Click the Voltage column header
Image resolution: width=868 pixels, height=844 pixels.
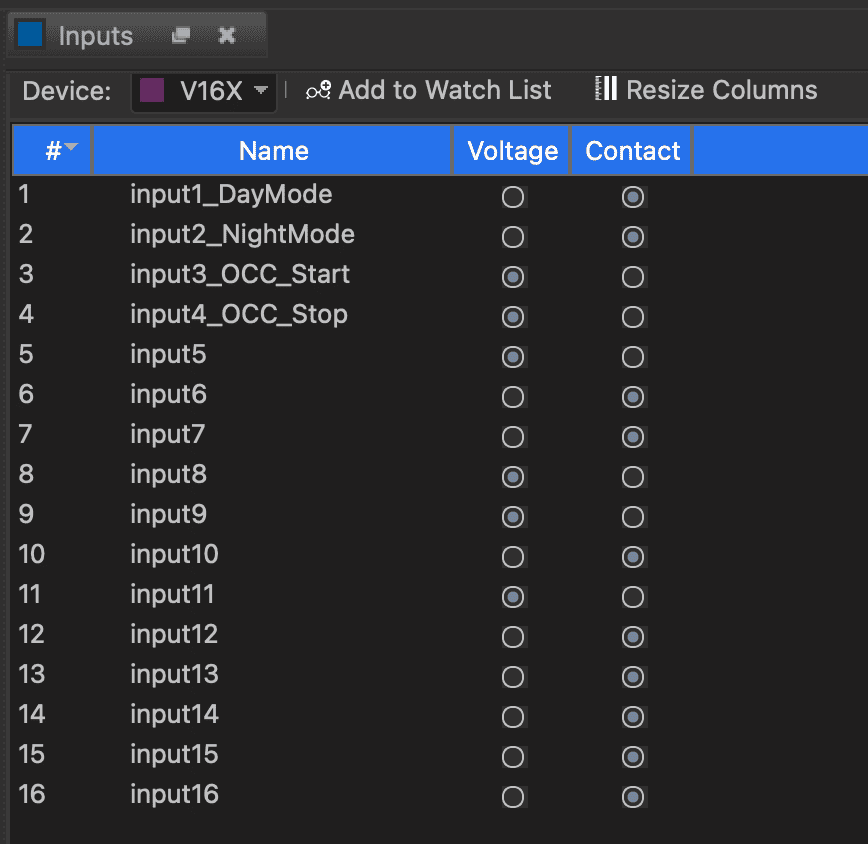[x=512, y=151]
